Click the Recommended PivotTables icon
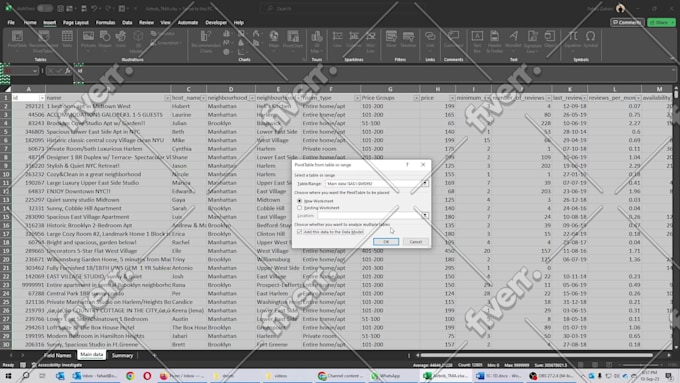This screenshot has height=383, width=680. pos(43,40)
